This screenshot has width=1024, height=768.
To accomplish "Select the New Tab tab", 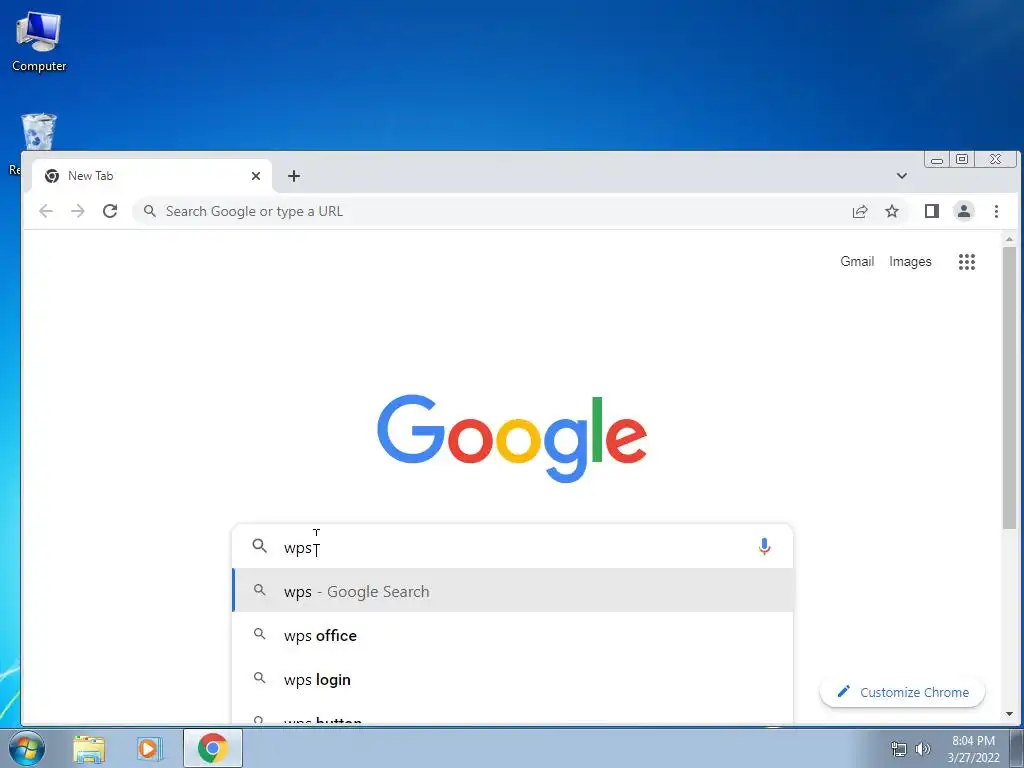I will click(152, 176).
